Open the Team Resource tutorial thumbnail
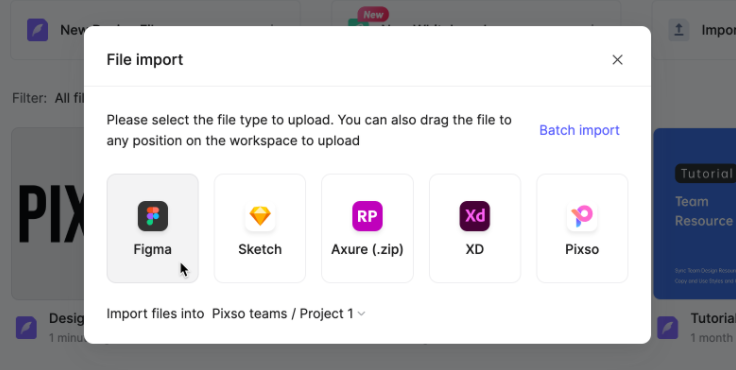Image resolution: width=736 pixels, height=370 pixels. tap(694, 214)
